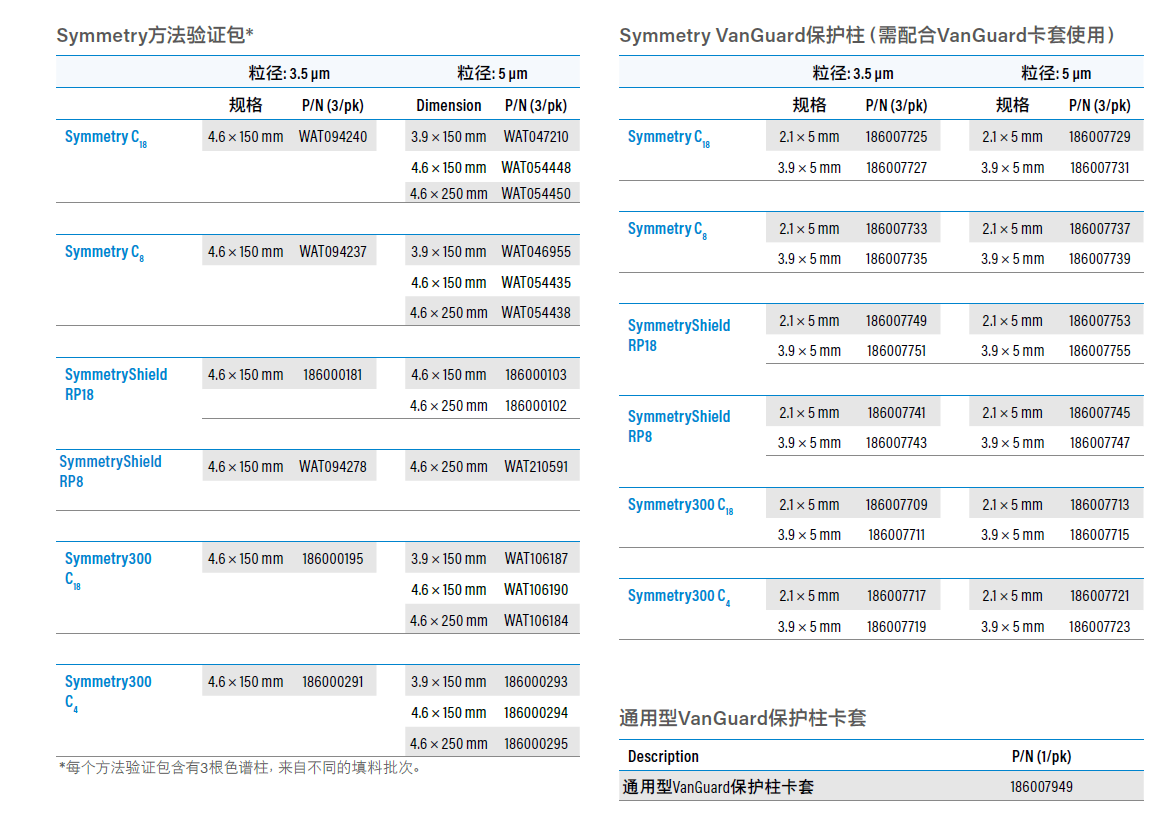Click the P/N (1/pk) column header

(1041, 756)
